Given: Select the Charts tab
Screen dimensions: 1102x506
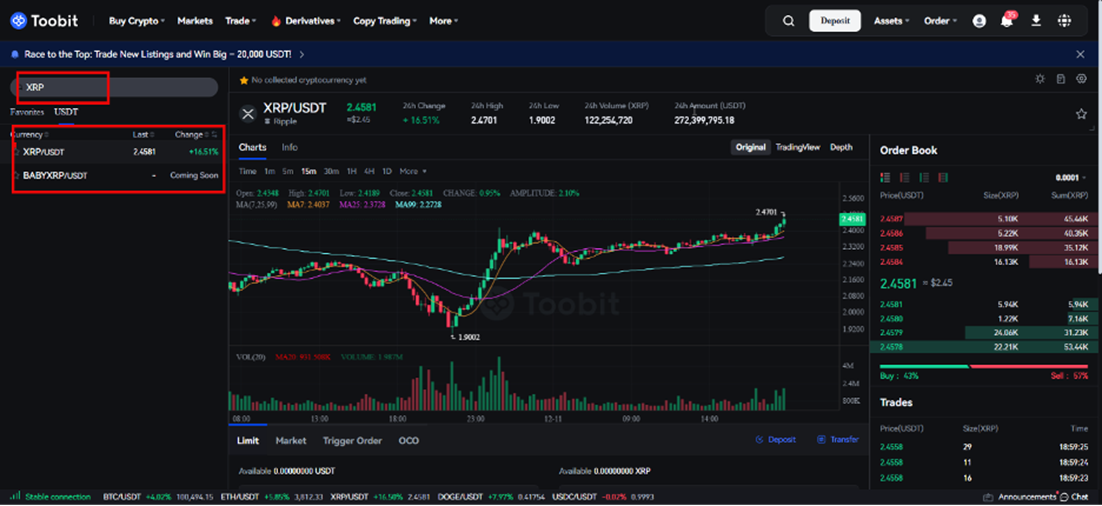Looking at the screenshot, I should click(x=252, y=148).
